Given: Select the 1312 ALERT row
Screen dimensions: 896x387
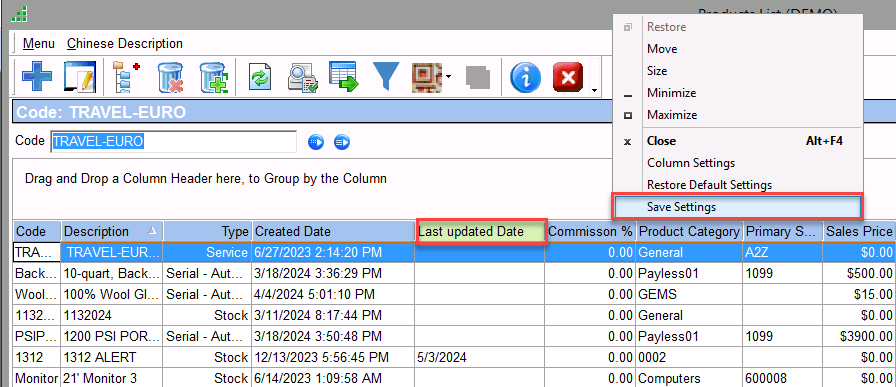Looking at the screenshot, I should pyautogui.click(x=454, y=358).
